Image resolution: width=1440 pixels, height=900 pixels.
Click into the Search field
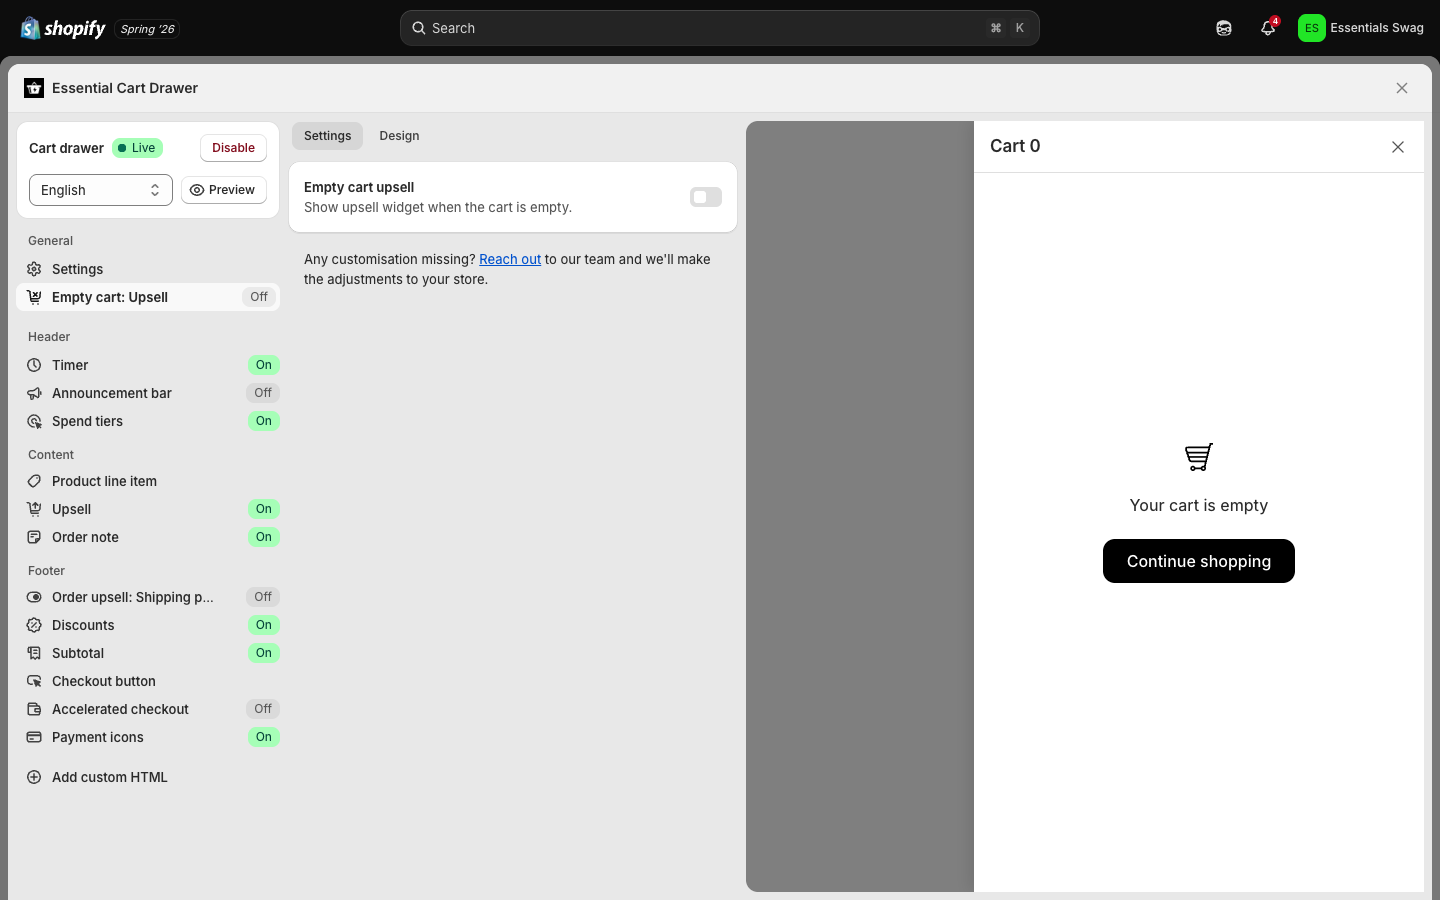(720, 28)
